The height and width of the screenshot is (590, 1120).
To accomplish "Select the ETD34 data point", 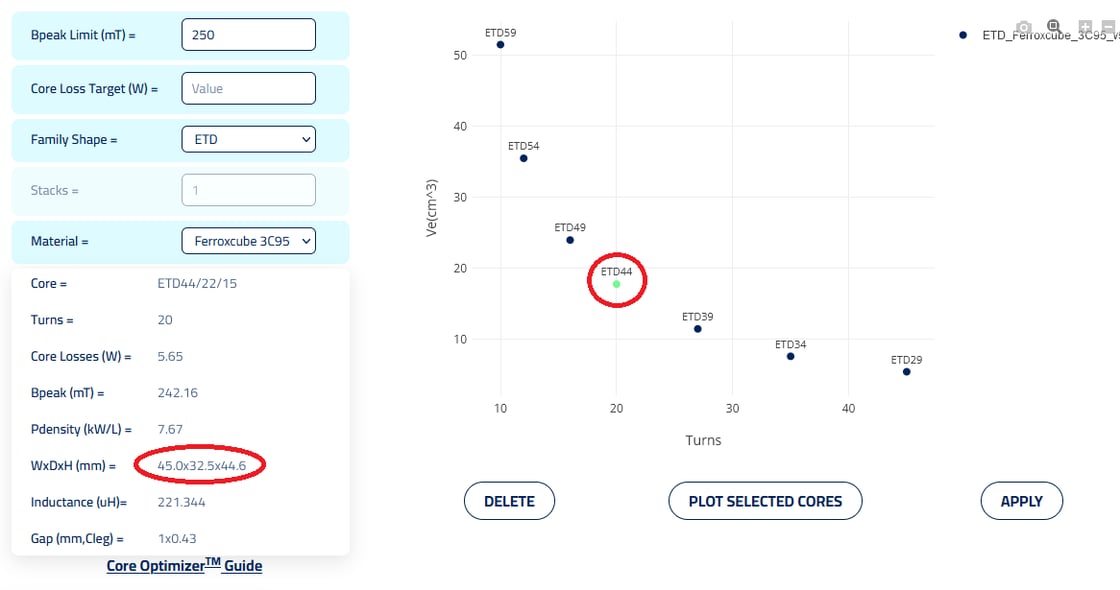I will point(791,356).
